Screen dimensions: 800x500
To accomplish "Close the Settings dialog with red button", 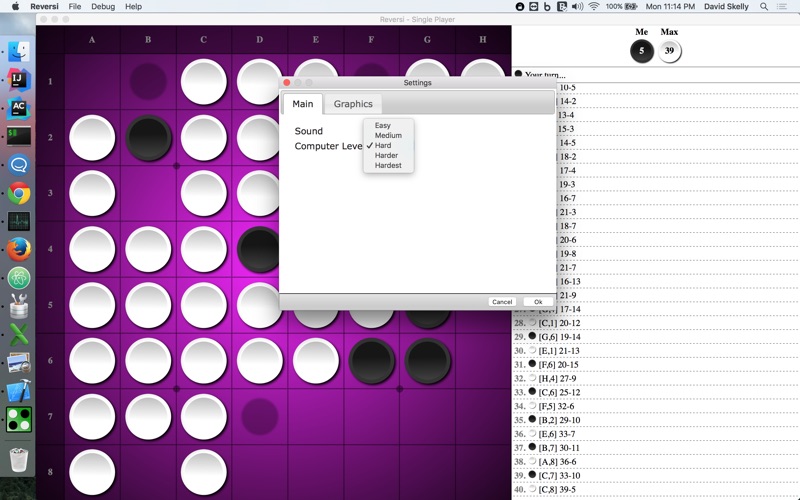I will pyautogui.click(x=287, y=82).
